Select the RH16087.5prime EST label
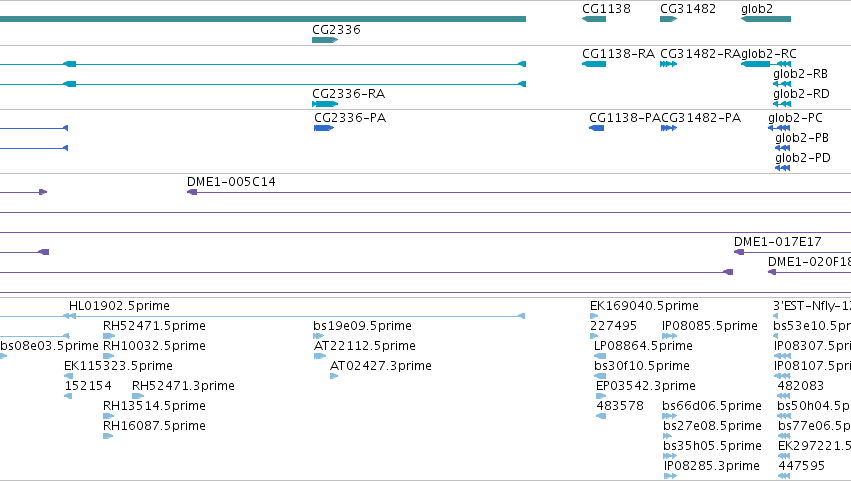The width and height of the screenshot is (851, 481). tap(154, 426)
